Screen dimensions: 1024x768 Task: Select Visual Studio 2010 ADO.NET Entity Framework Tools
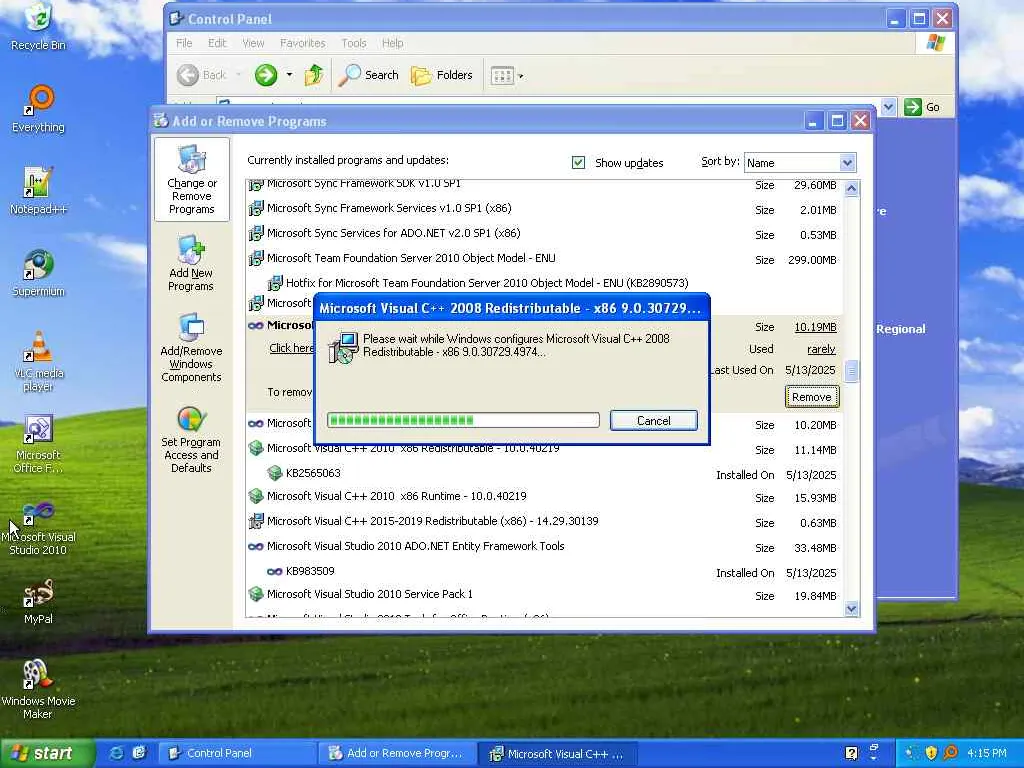[x=544, y=547]
